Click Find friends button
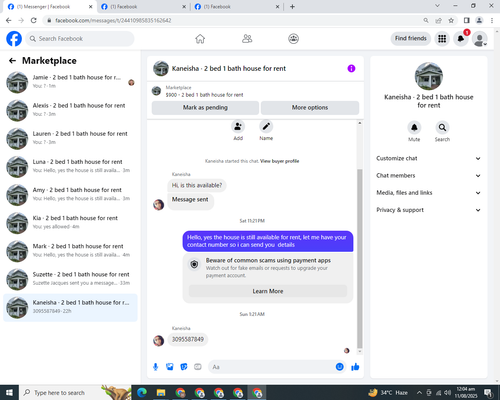Image resolution: width=500 pixels, height=400 pixels. [x=411, y=38]
